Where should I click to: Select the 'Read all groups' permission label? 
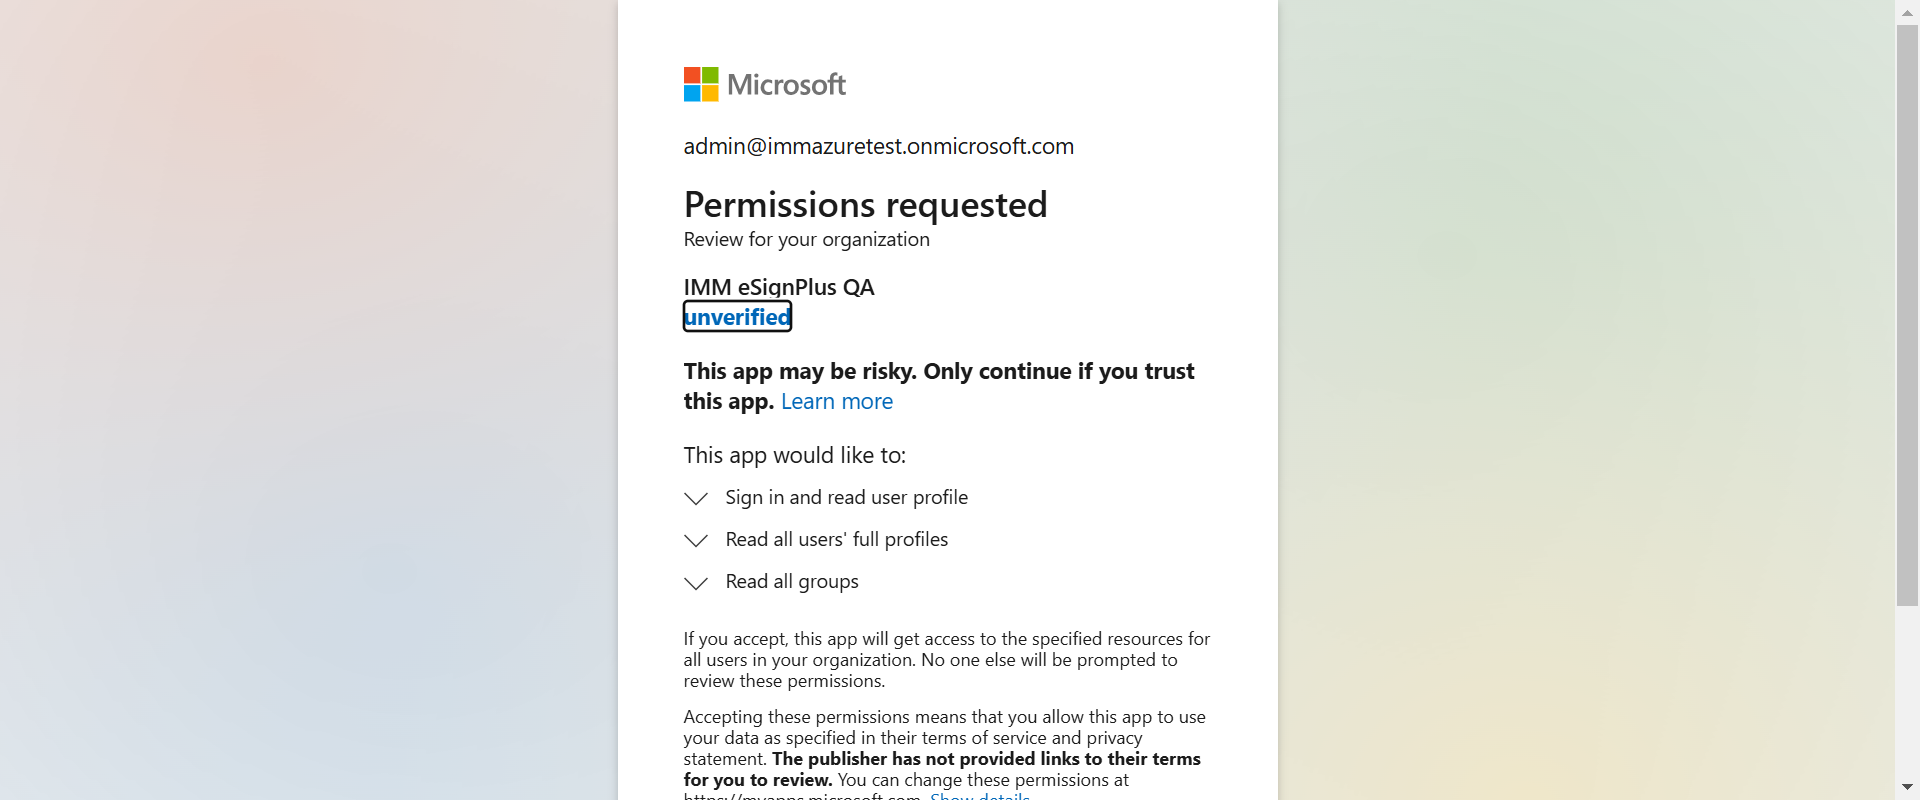pyautogui.click(x=791, y=582)
